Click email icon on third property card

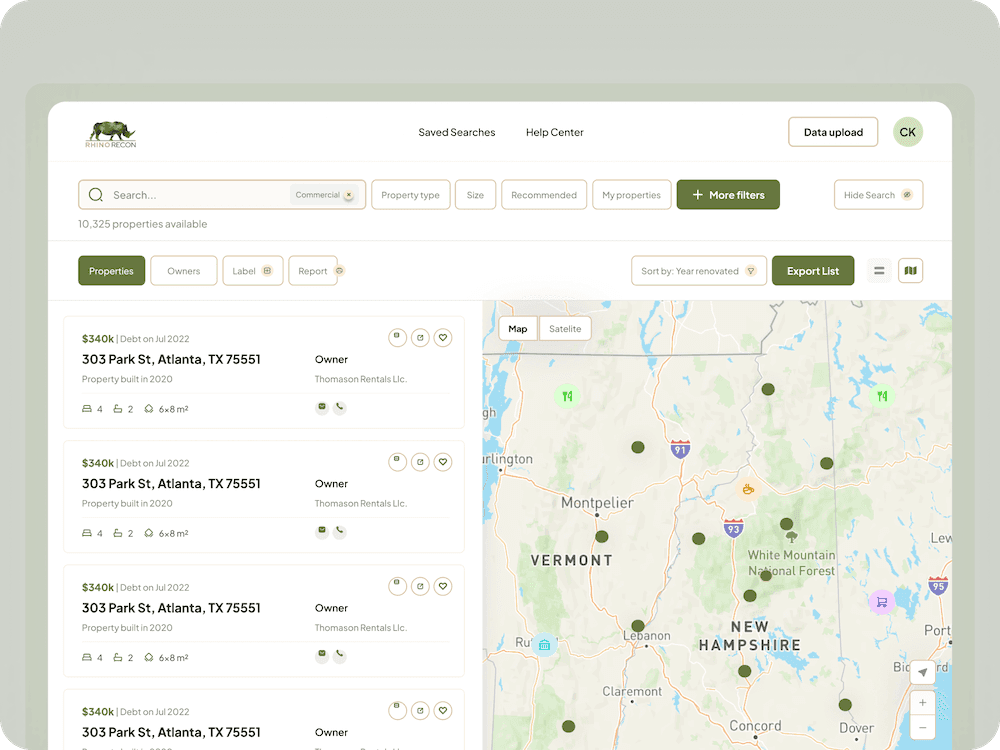(x=322, y=654)
